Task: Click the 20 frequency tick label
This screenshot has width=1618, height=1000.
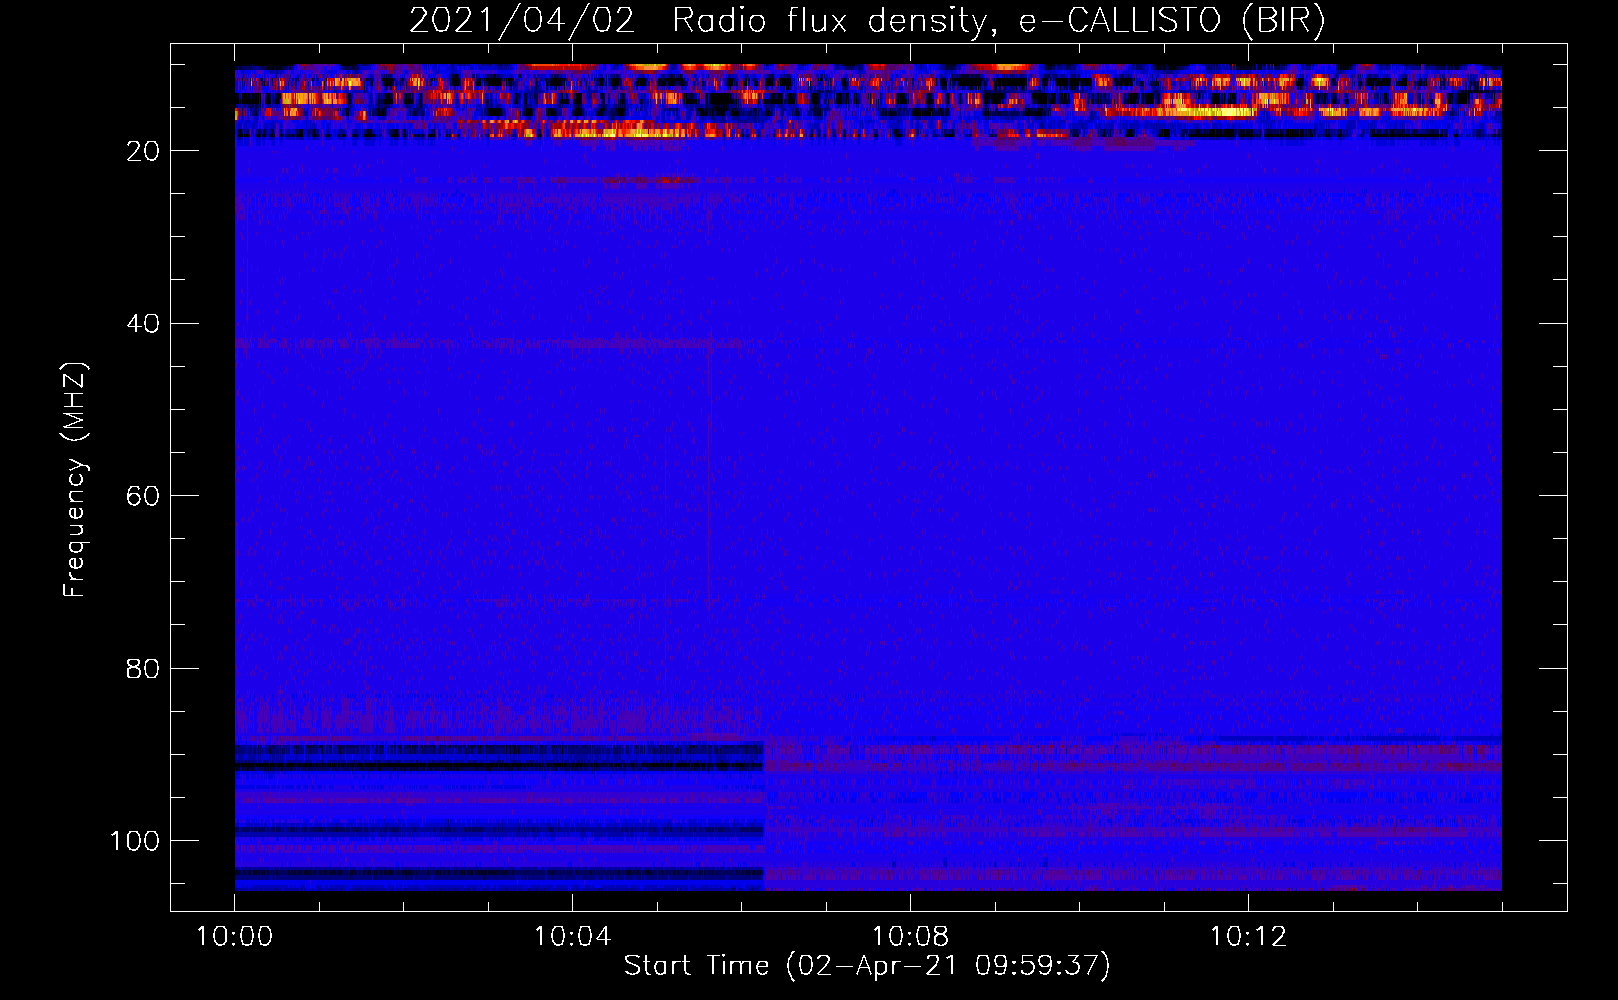Action: (x=143, y=151)
